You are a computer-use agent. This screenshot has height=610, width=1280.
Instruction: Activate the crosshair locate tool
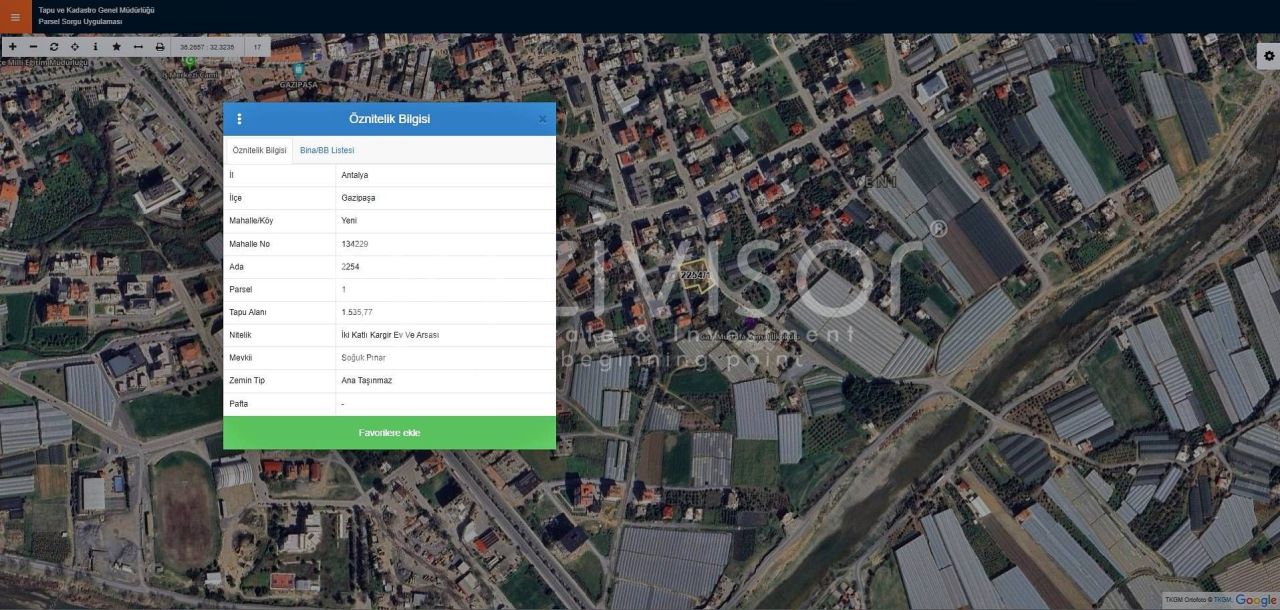pos(75,47)
